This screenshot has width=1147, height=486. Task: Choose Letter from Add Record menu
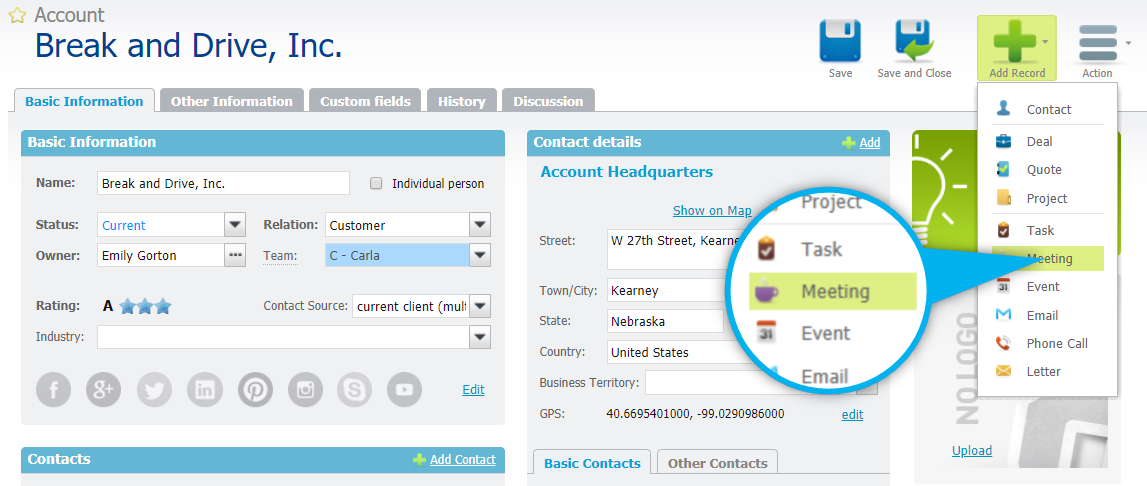pos(1048,371)
